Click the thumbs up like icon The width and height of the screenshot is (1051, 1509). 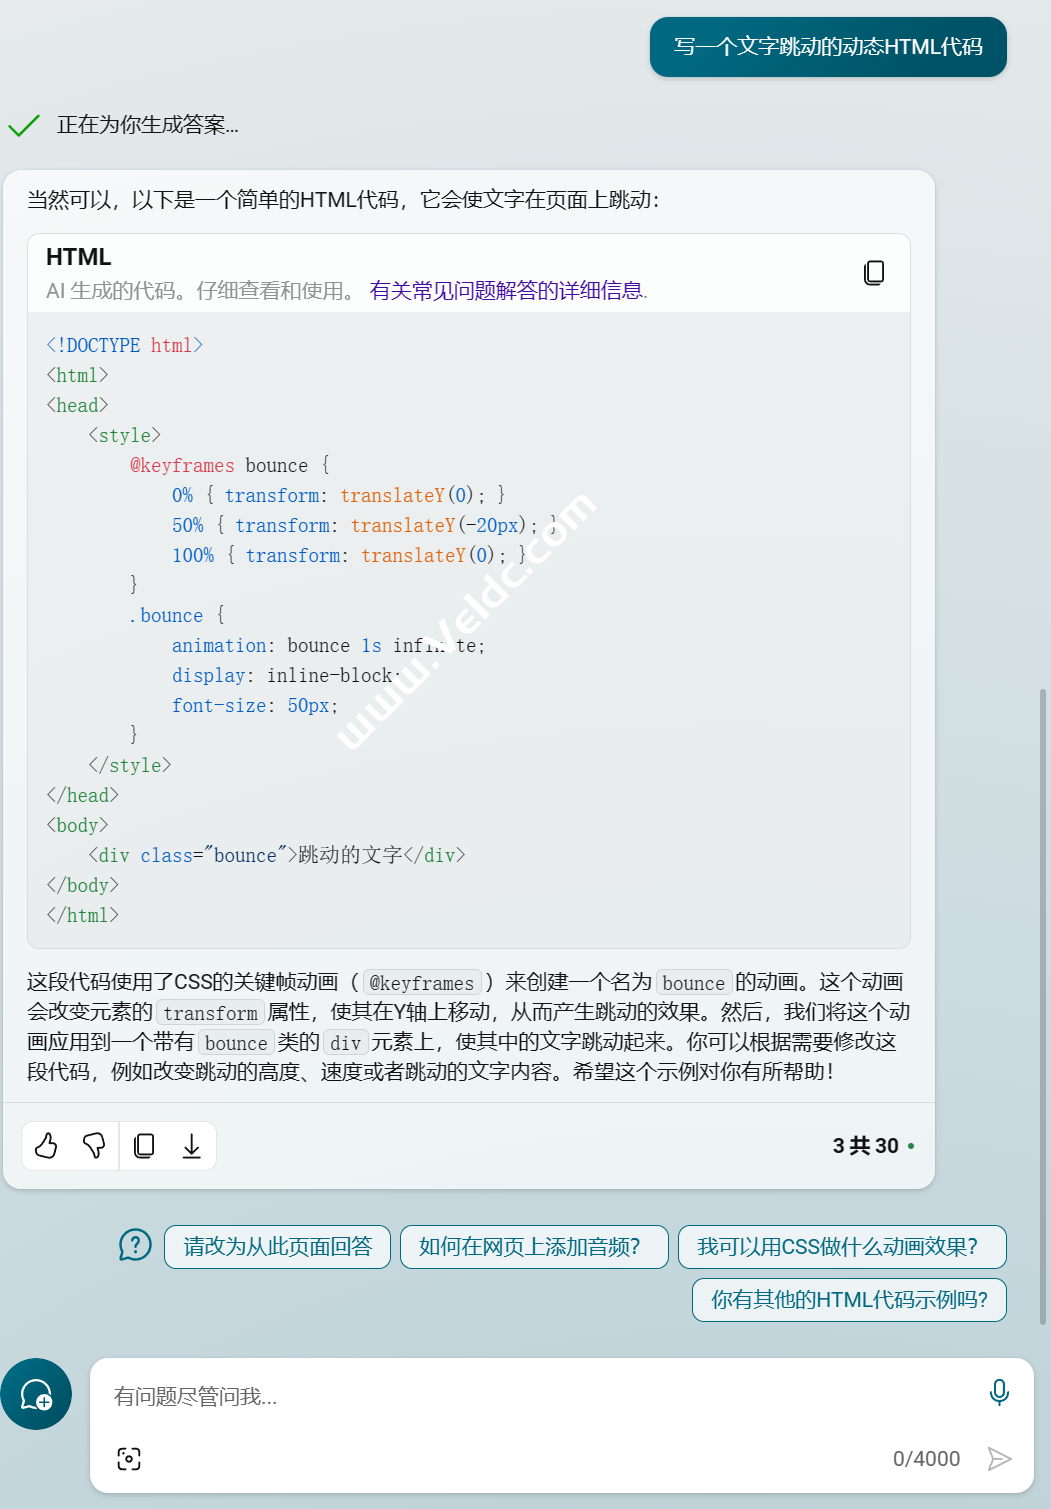pos(46,1146)
